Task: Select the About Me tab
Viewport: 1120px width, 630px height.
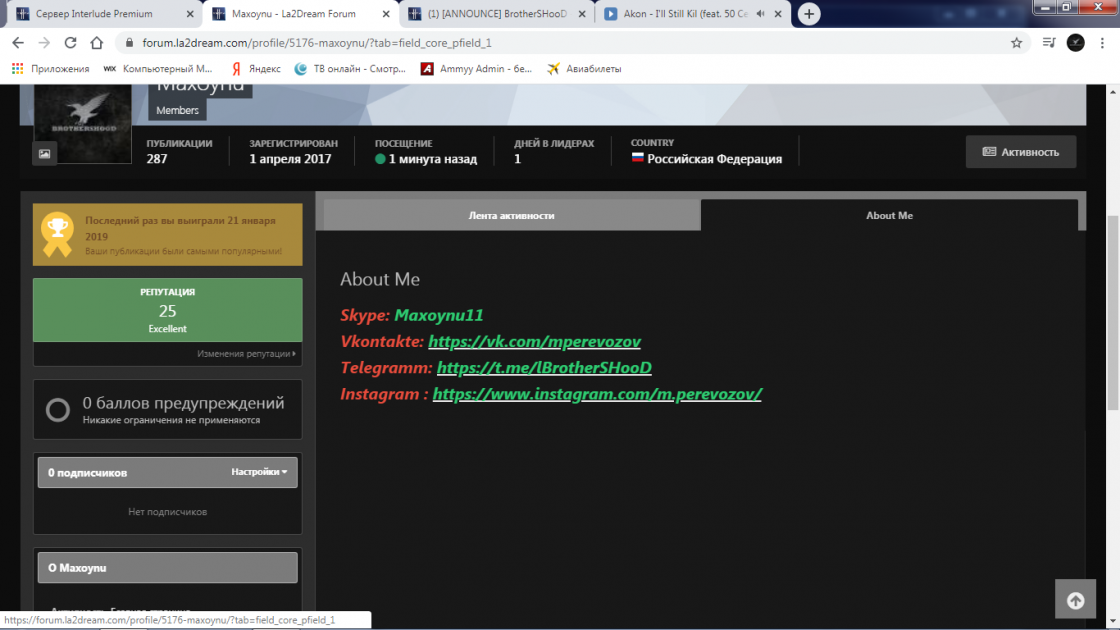Action: click(888, 215)
